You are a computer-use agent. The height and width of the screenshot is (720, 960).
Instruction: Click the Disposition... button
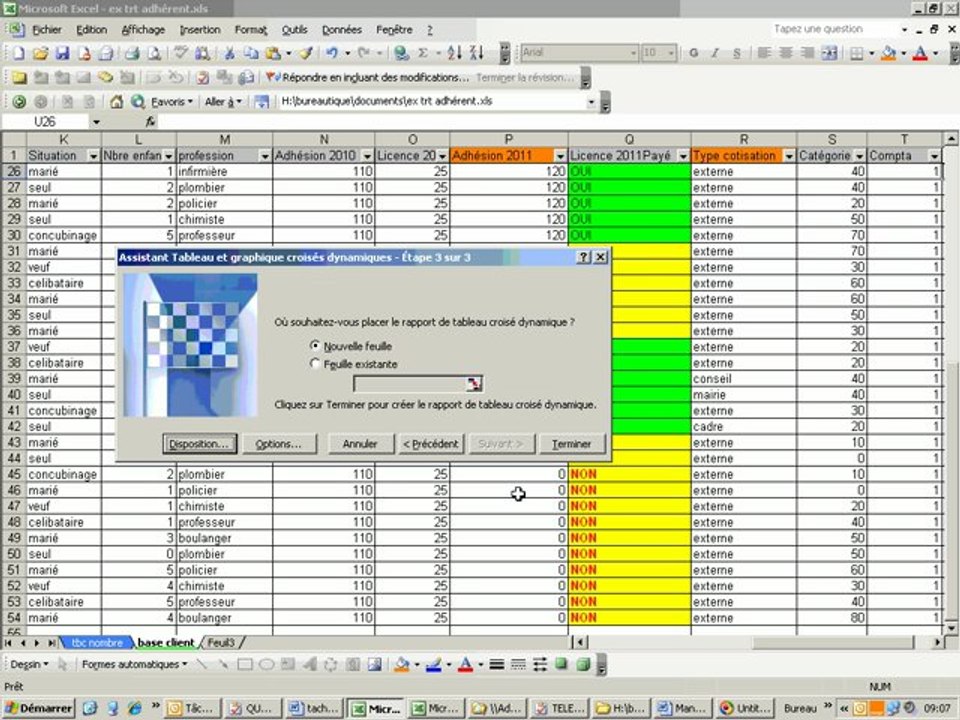(x=199, y=444)
